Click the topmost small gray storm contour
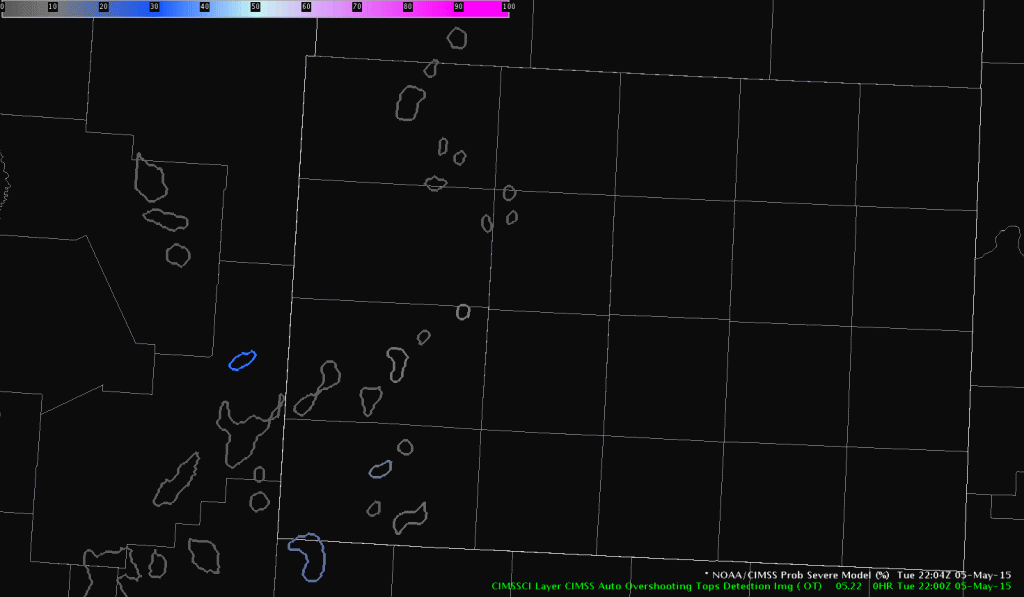This screenshot has width=1024, height=597. coord(457,38)
